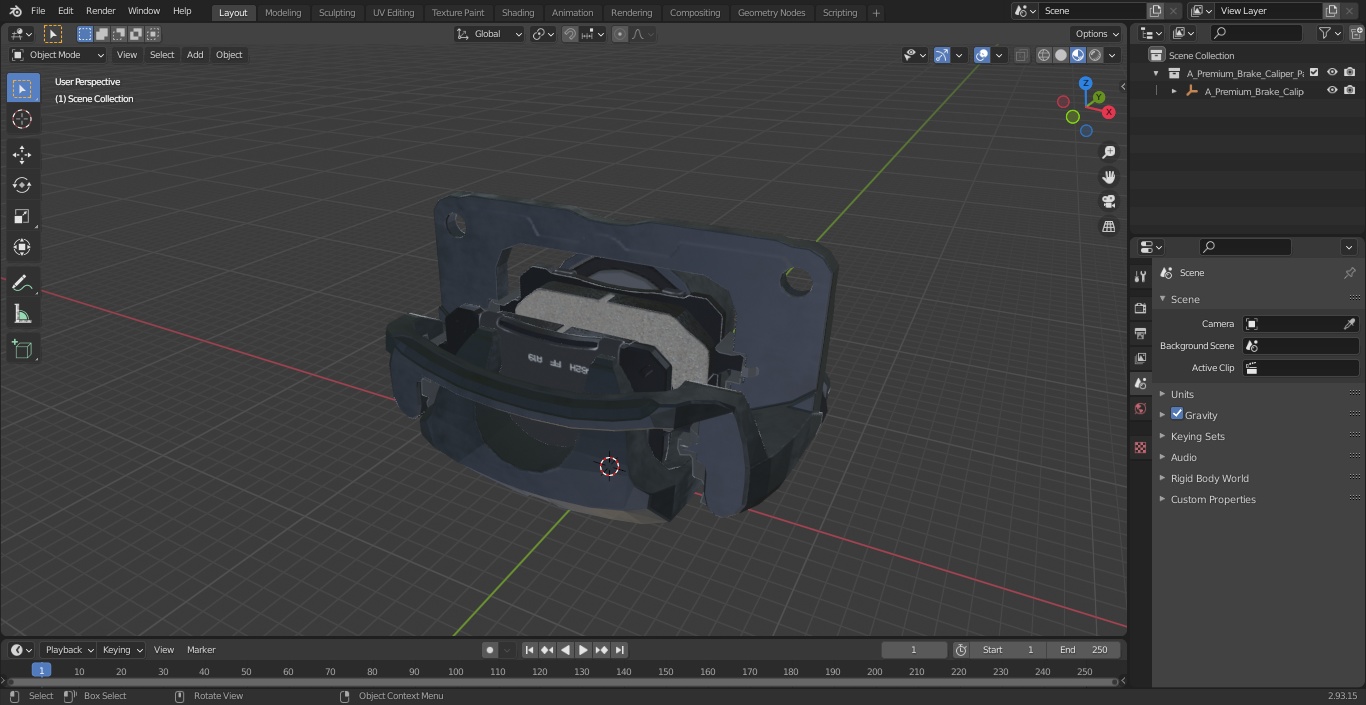Switch to material preview shading

tap(1078, 55)
